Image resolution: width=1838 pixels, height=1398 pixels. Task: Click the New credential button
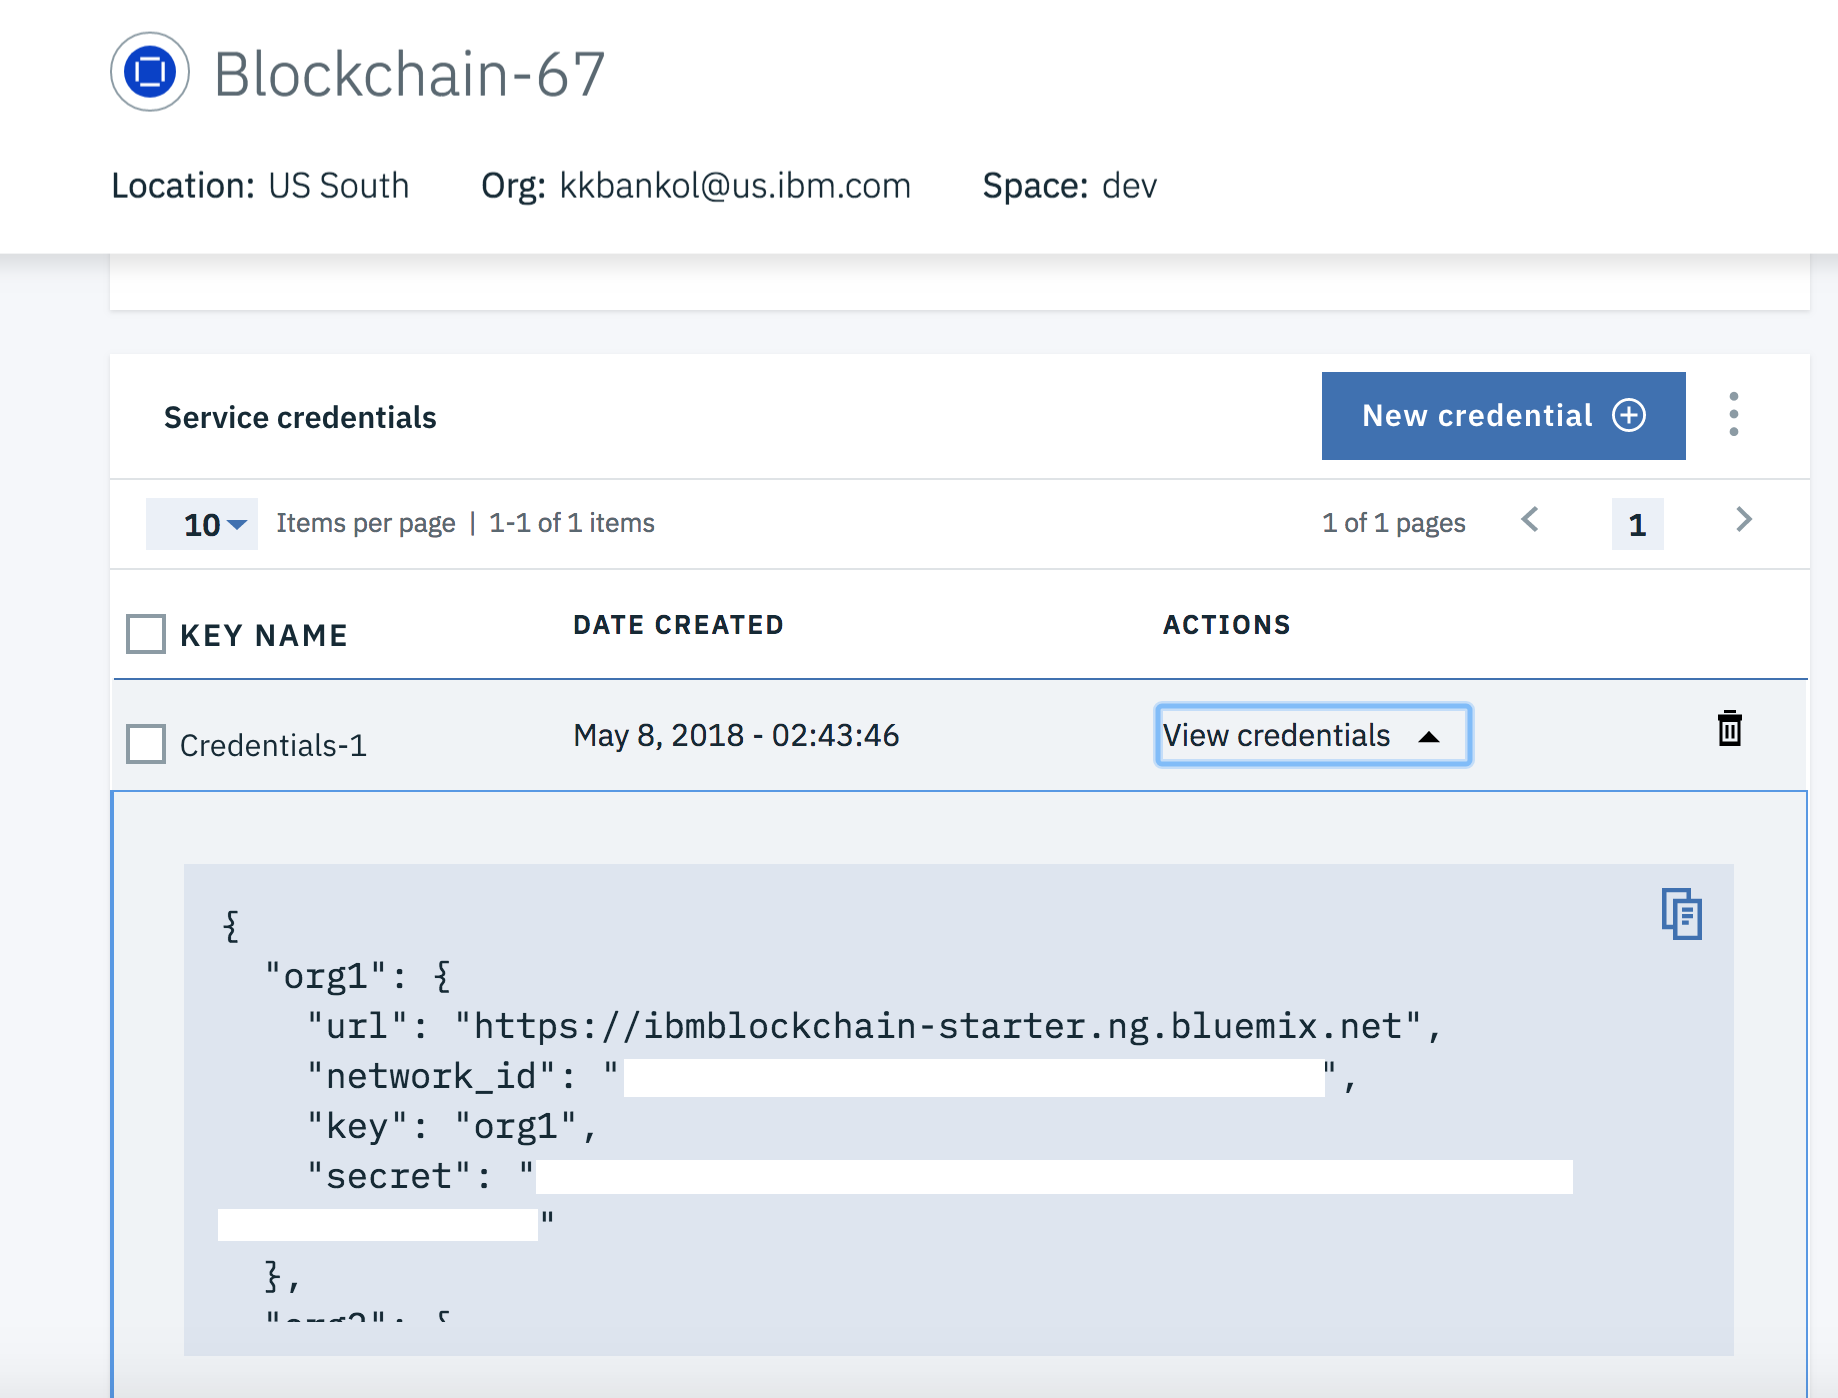1504,416
